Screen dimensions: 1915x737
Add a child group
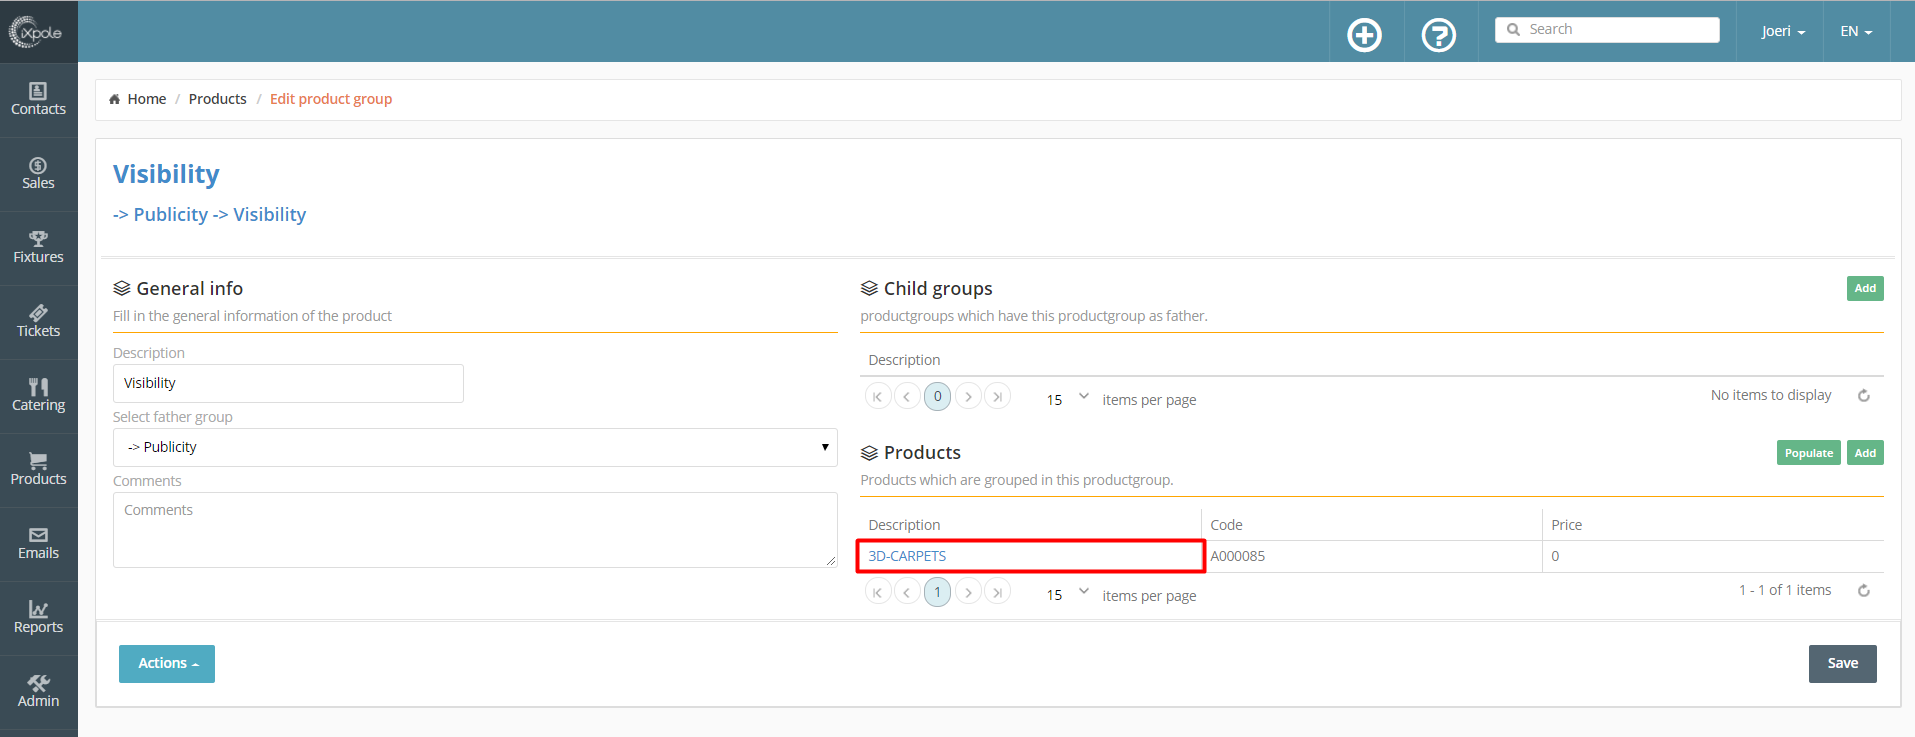[x=1865, y=288]
